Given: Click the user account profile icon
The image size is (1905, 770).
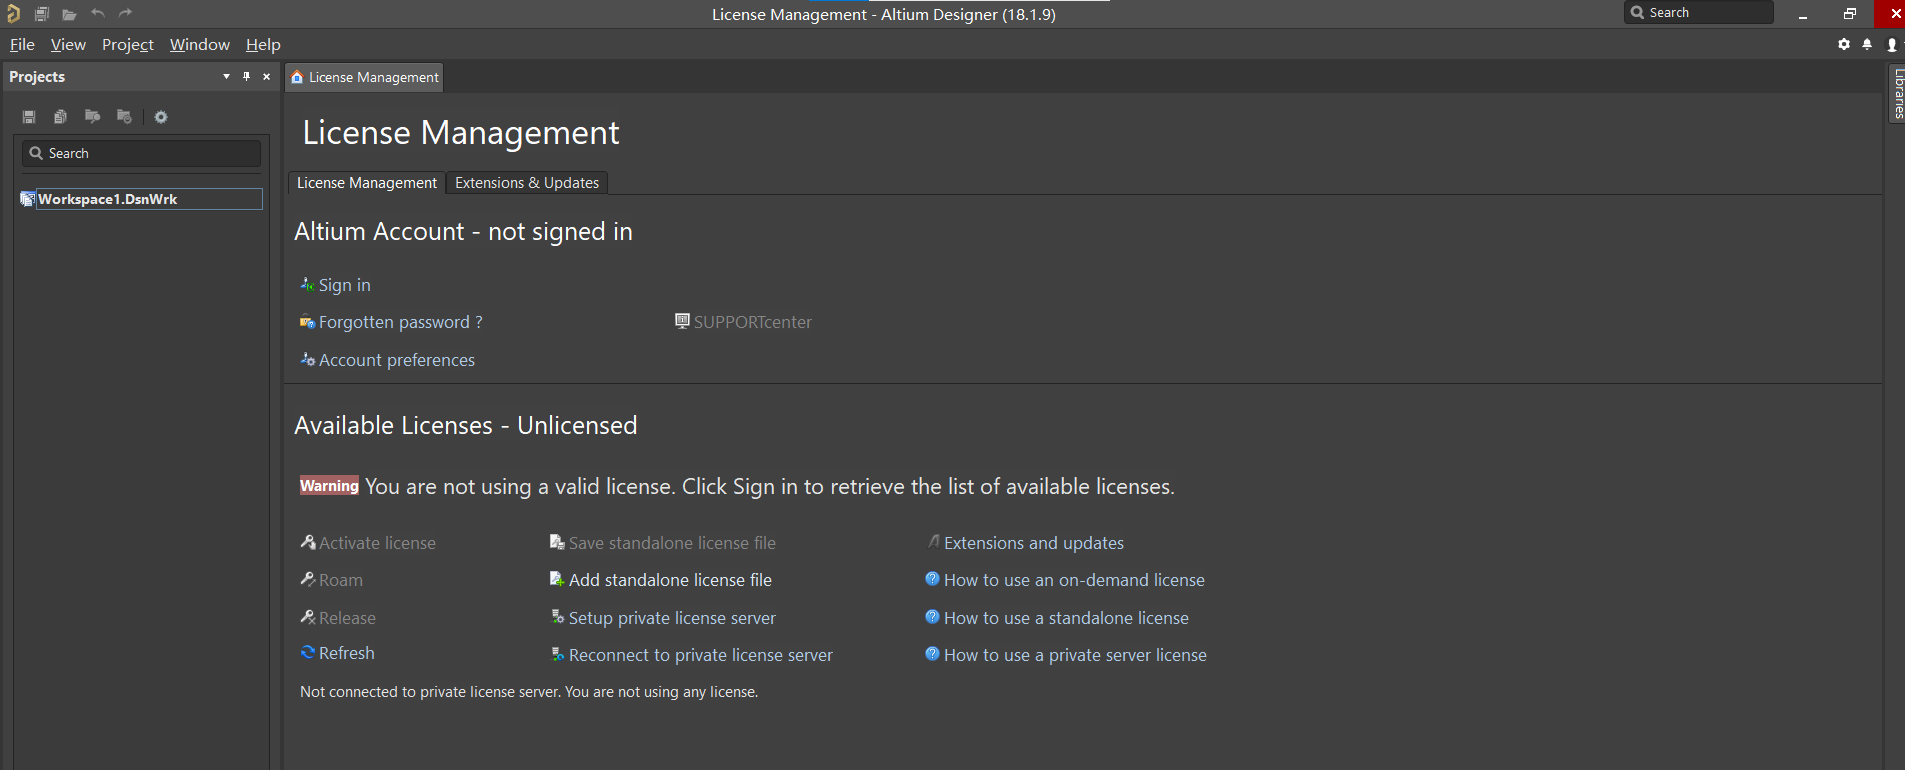Looking at the screenshot, I should (1891, 45).
